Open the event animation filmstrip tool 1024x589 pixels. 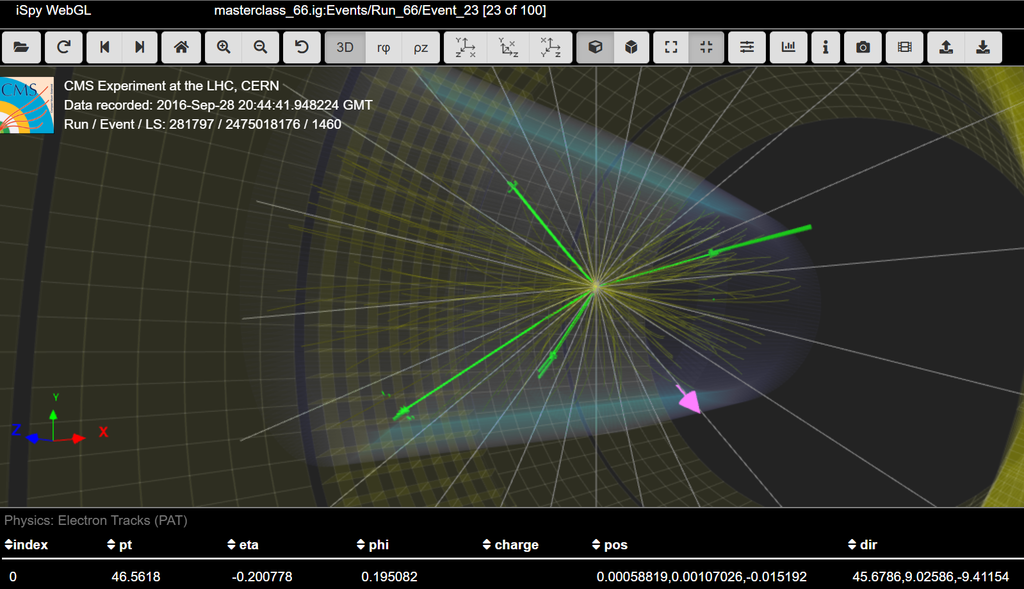click(x=901, y=47)
